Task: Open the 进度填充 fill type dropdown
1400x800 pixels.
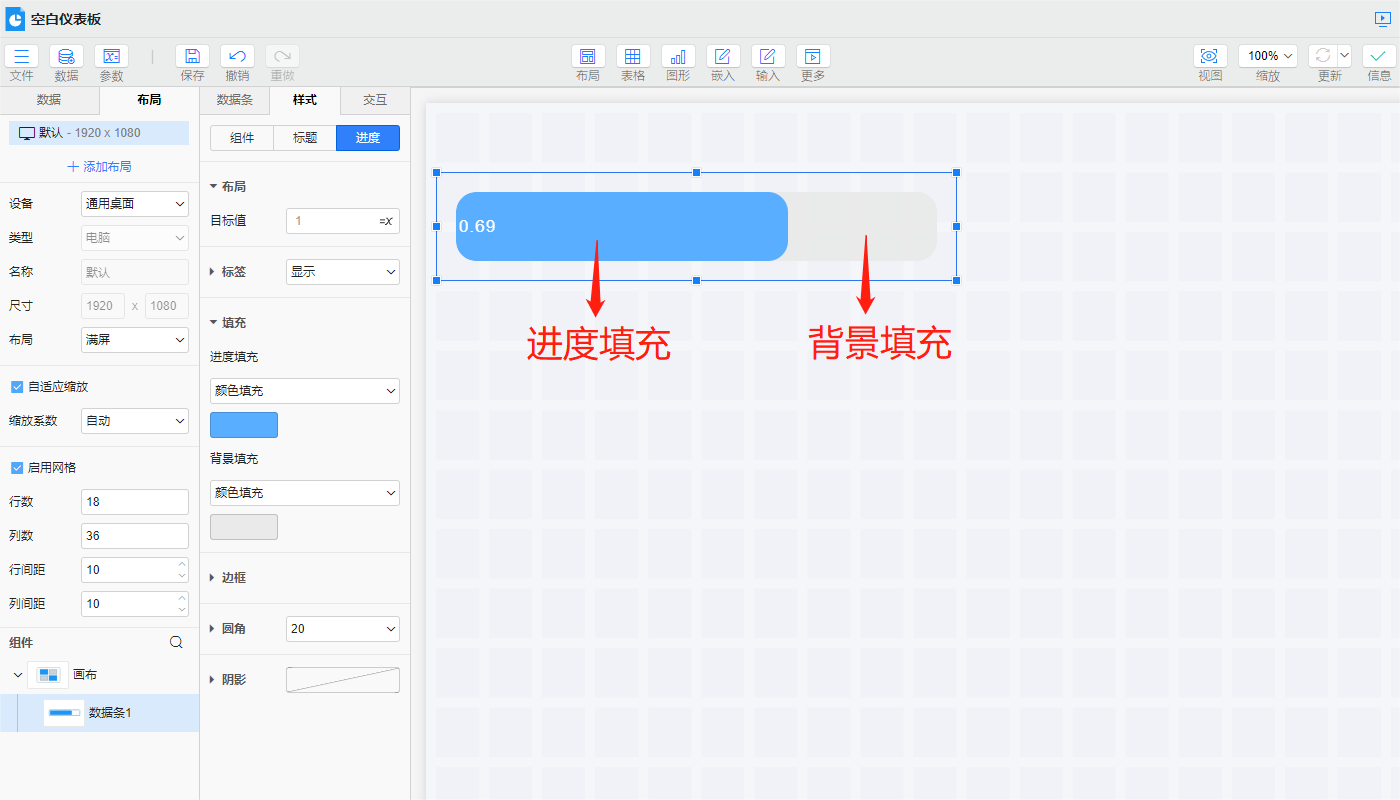Action: click(x=304, y=390)
